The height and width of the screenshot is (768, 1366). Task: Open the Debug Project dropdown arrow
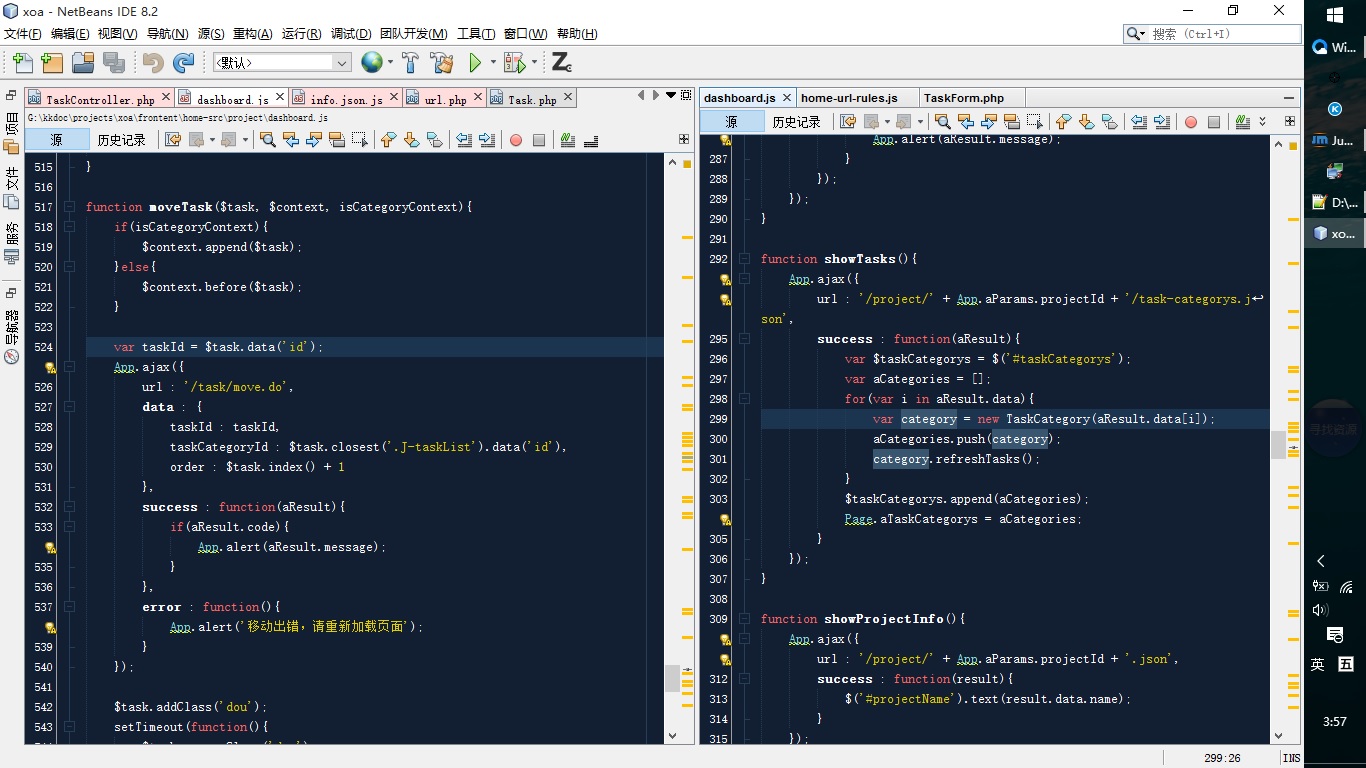pyautogui.click(x=534, y=63)
